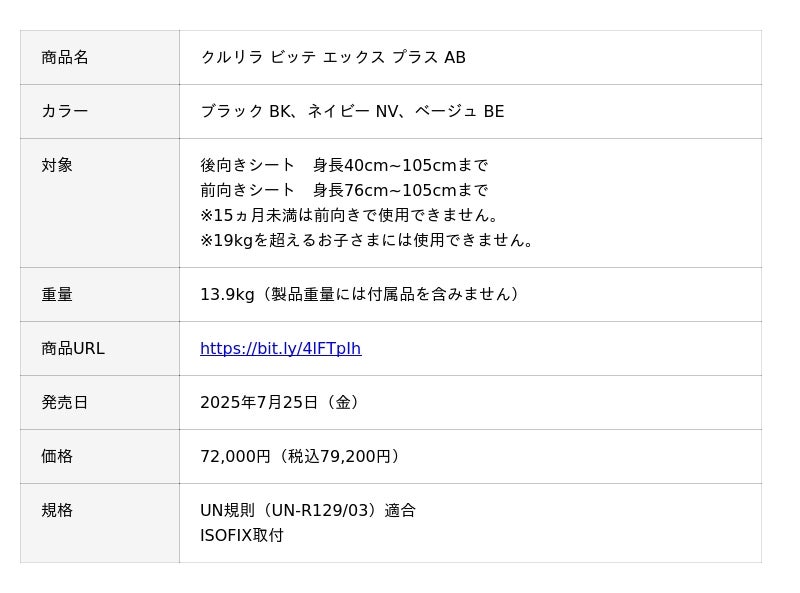Click the ※15ヵ月未満 forward-facing warning note

point(350,216)
